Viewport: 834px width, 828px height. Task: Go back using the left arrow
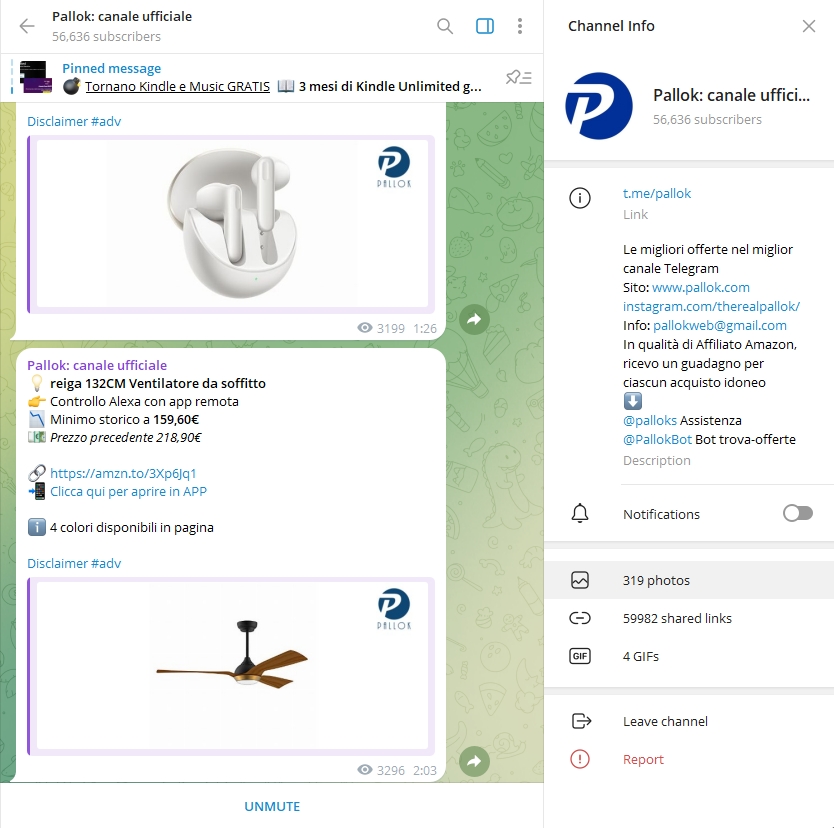(27, 26)
